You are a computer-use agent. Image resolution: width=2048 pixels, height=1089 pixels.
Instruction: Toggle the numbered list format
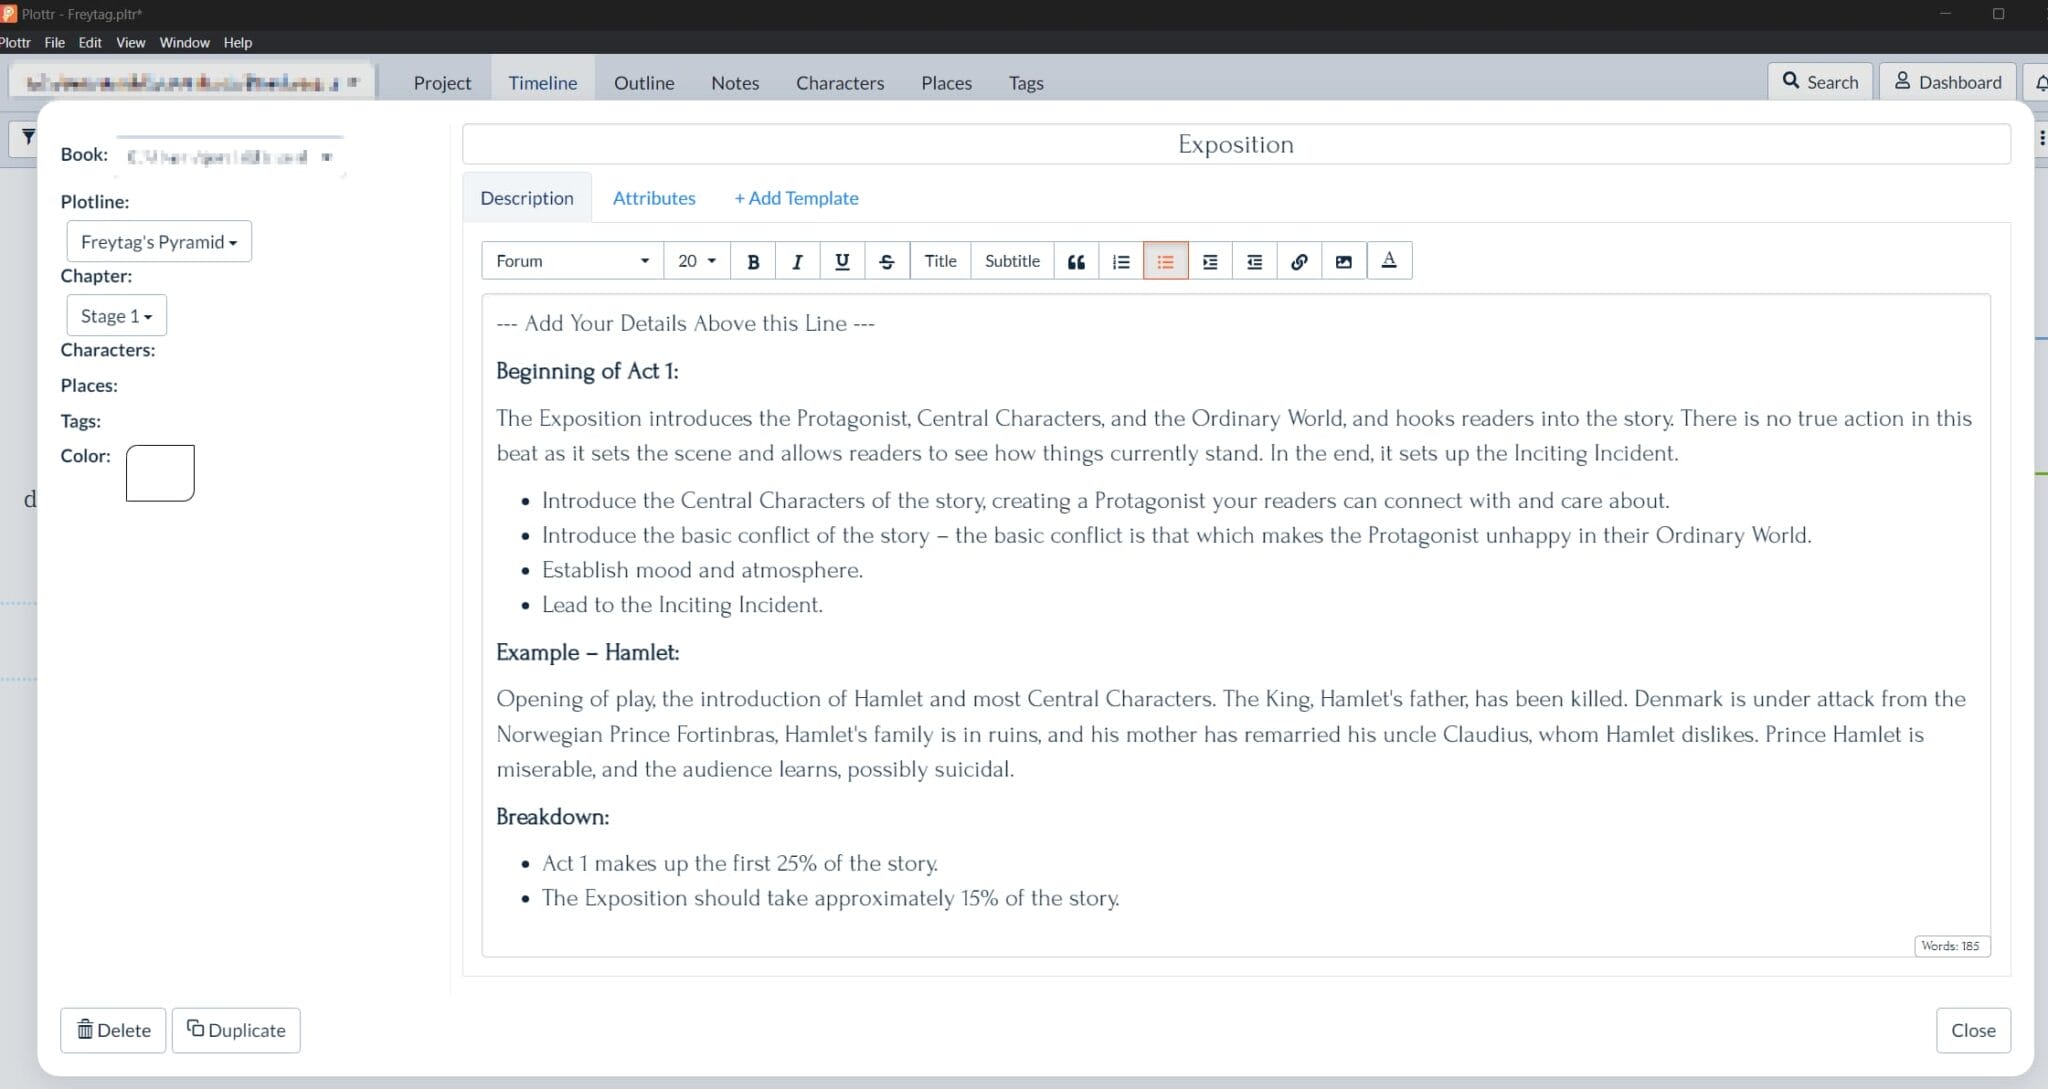click(1121, 261)
